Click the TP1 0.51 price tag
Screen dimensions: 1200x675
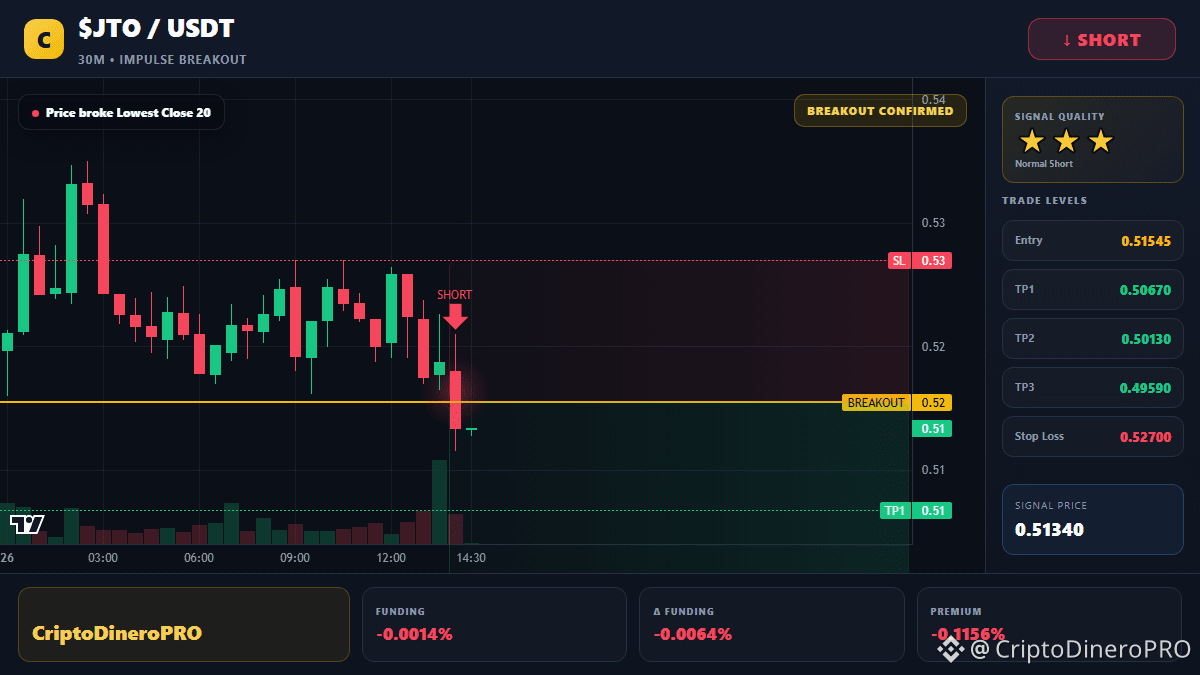[x=916, y=511]
